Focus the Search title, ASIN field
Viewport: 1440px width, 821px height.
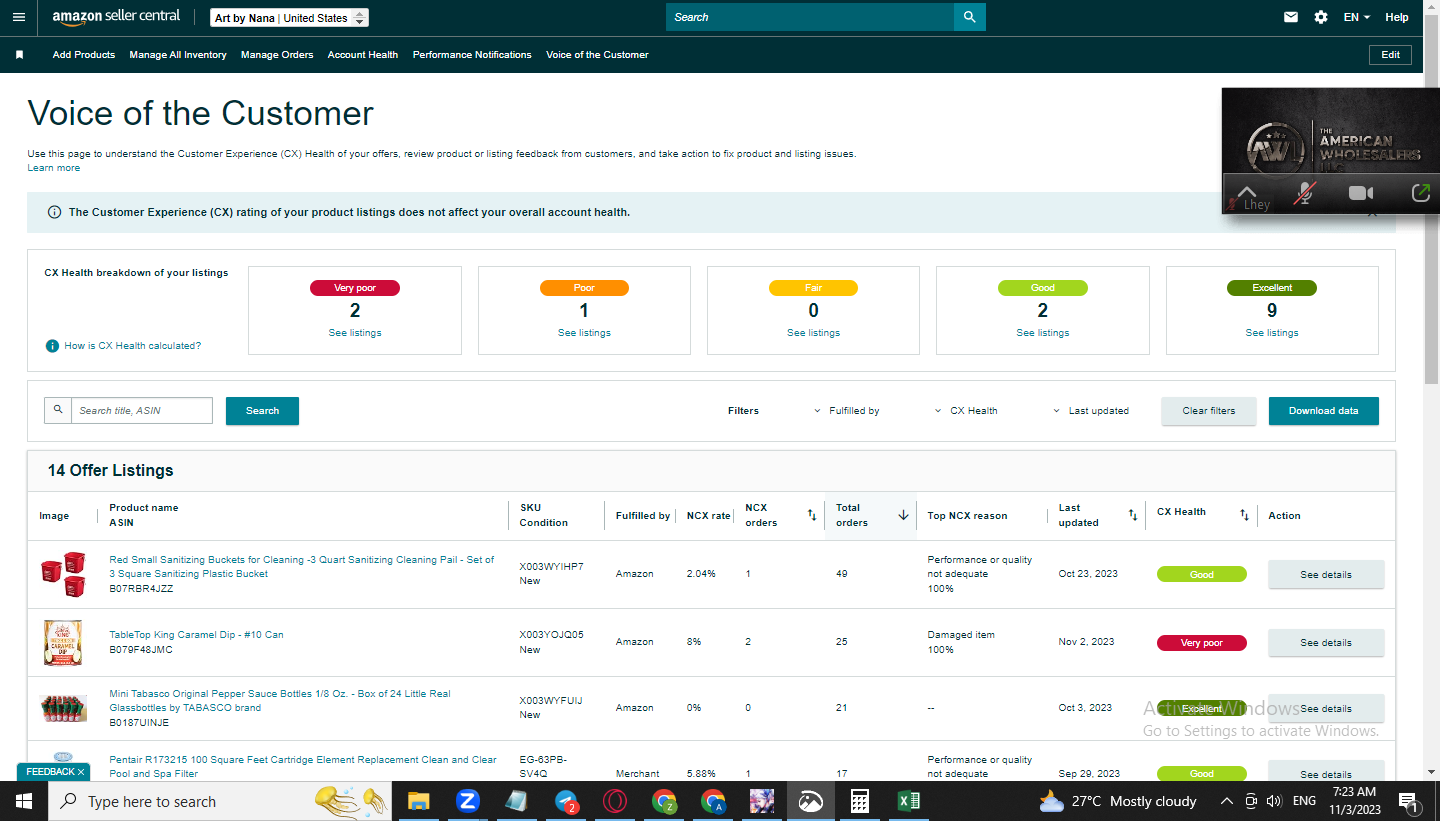[141, 411]
